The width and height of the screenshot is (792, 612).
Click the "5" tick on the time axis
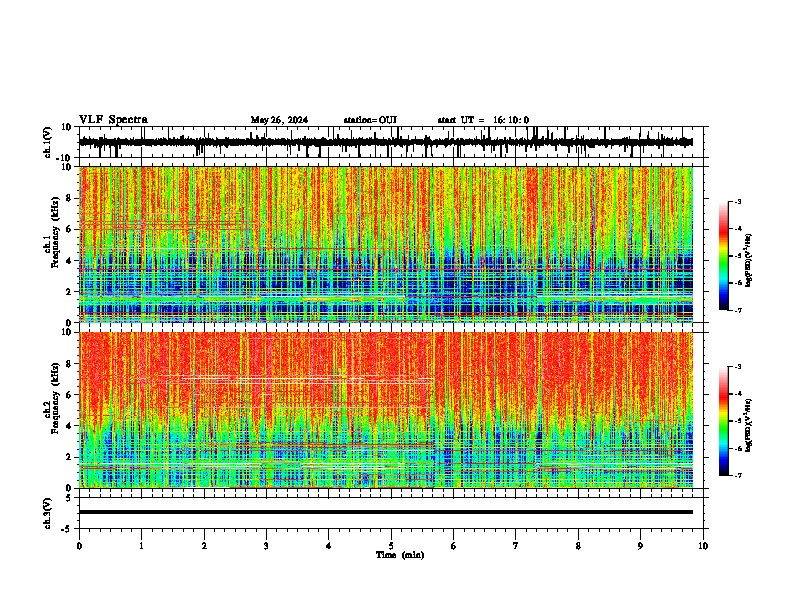(391, 546)
